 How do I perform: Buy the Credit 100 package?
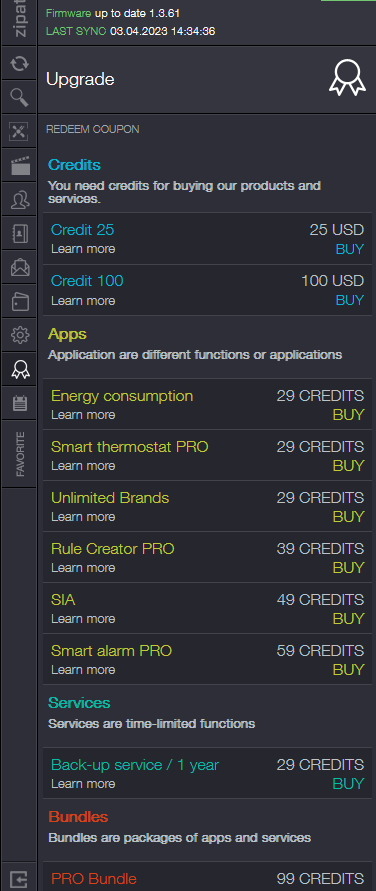(x=350, y=300)
